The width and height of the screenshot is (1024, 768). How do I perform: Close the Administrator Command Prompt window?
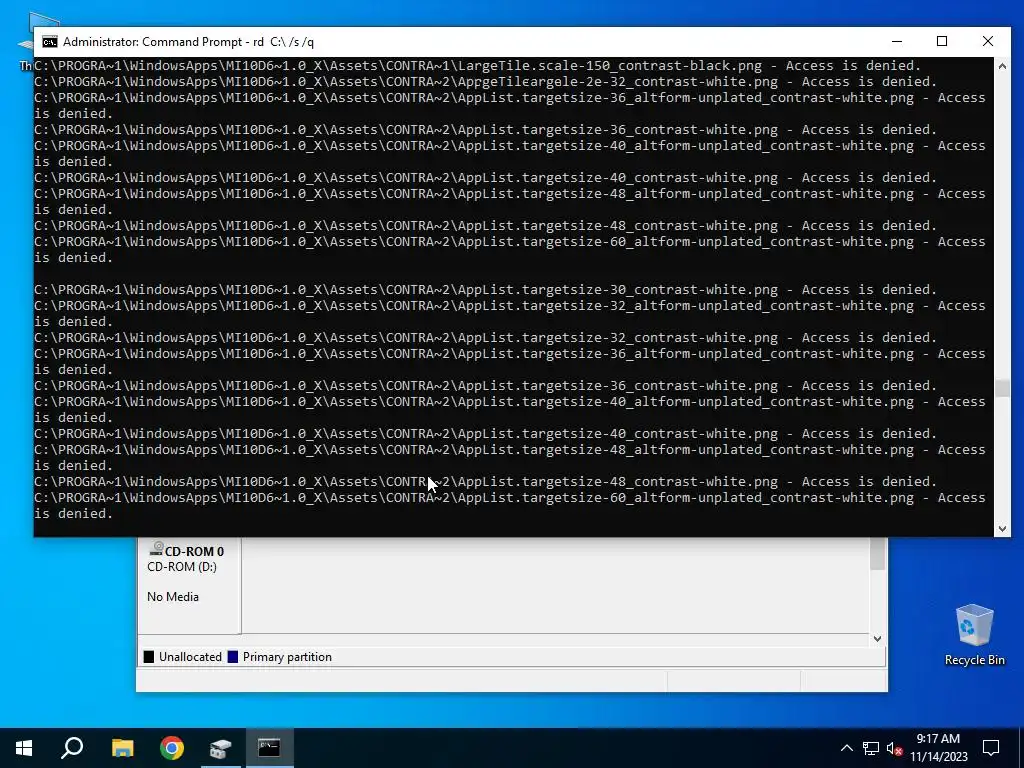coord(987,41)
